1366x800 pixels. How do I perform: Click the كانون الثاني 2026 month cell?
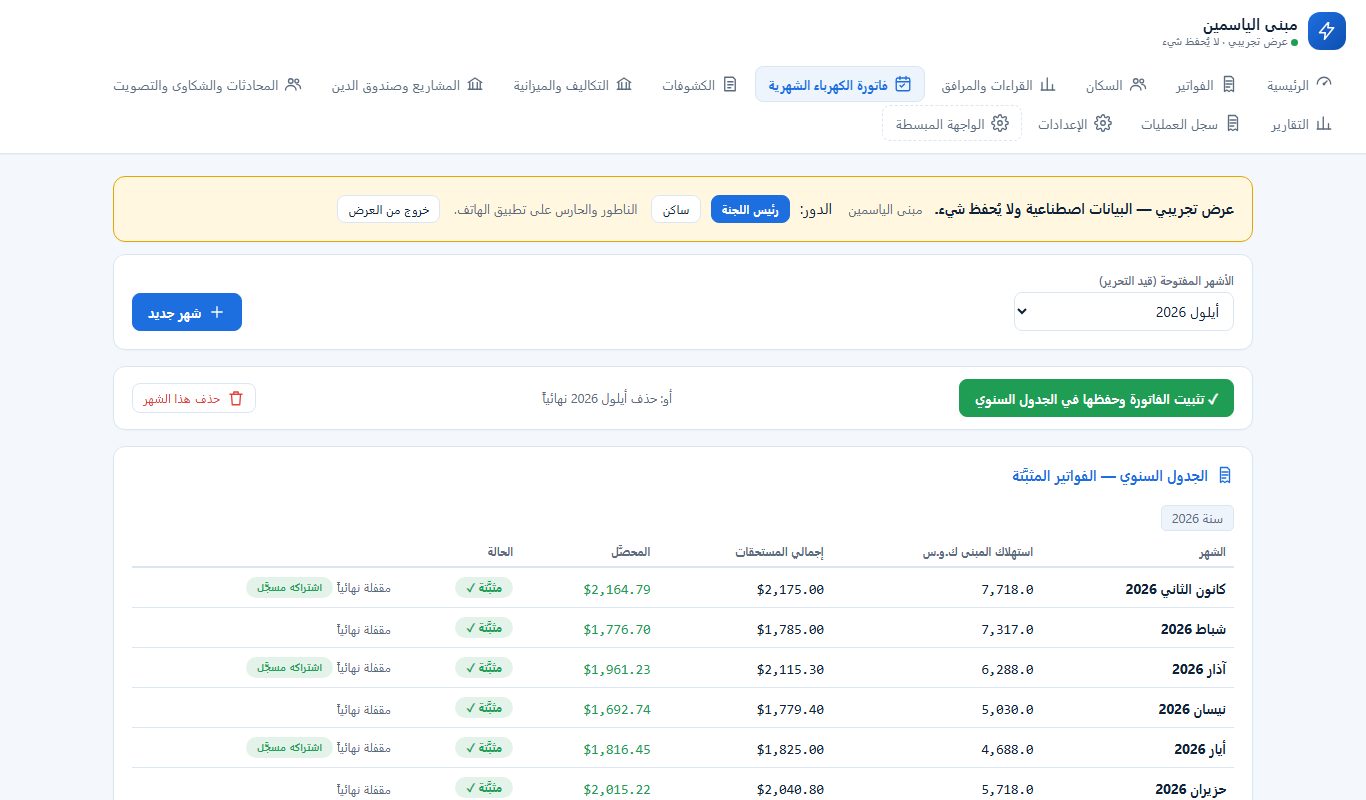[1175, 589]
